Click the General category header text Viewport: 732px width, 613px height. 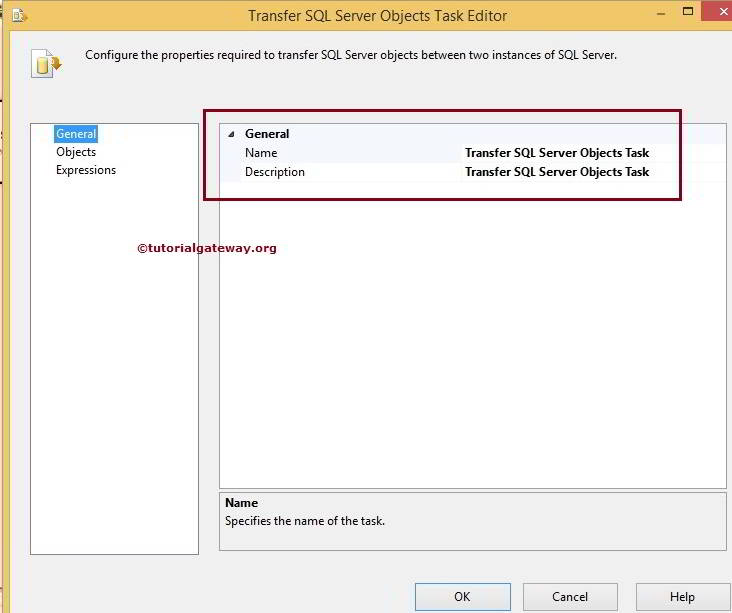pyautogui.click(x=267, y=134)
